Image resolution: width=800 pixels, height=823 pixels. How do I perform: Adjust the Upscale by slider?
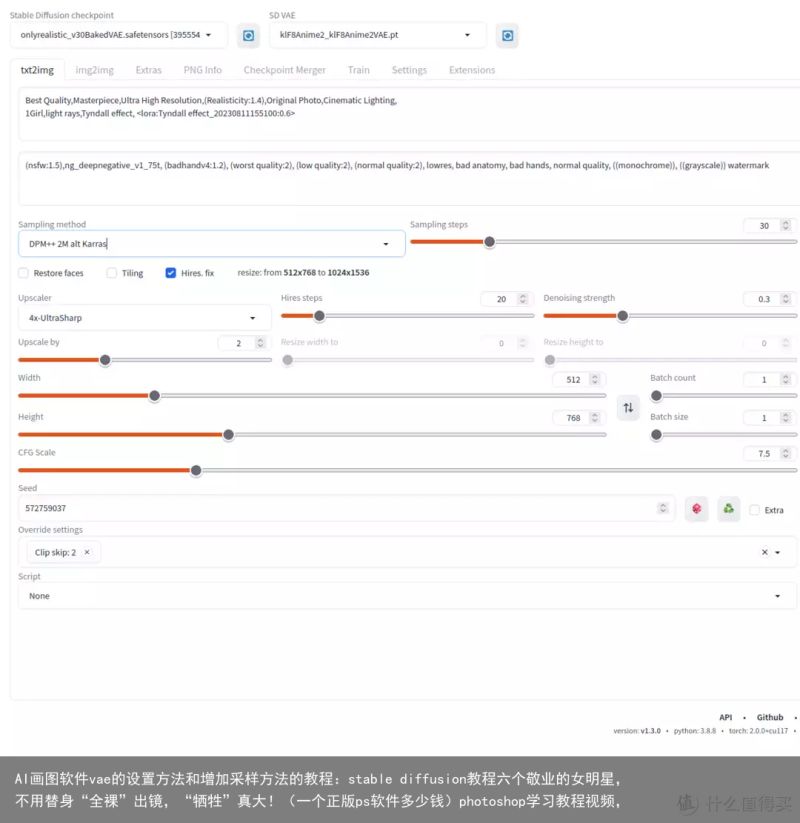coord(145,360)
